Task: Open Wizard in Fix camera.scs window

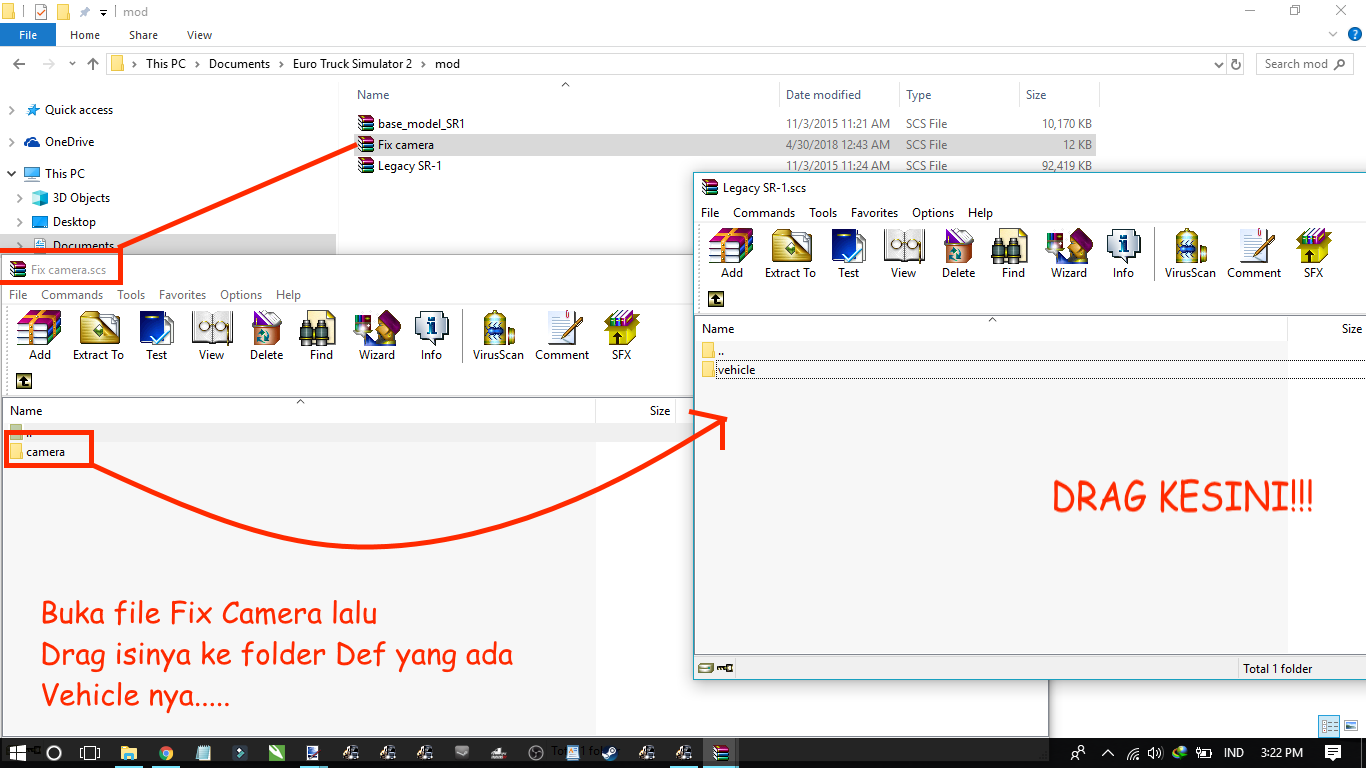Action: [377, 335]
